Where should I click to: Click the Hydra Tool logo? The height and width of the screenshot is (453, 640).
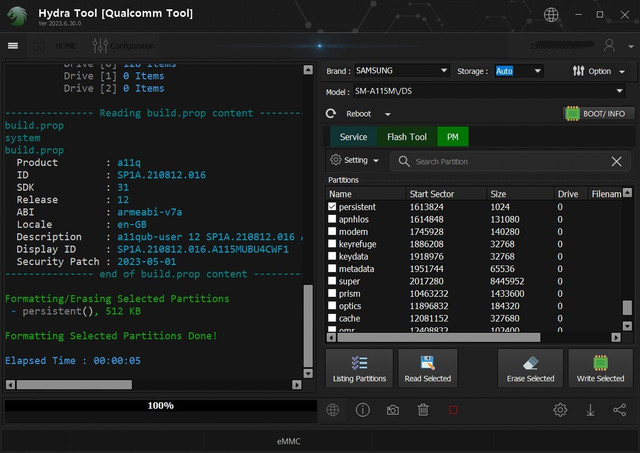[17, 16]
